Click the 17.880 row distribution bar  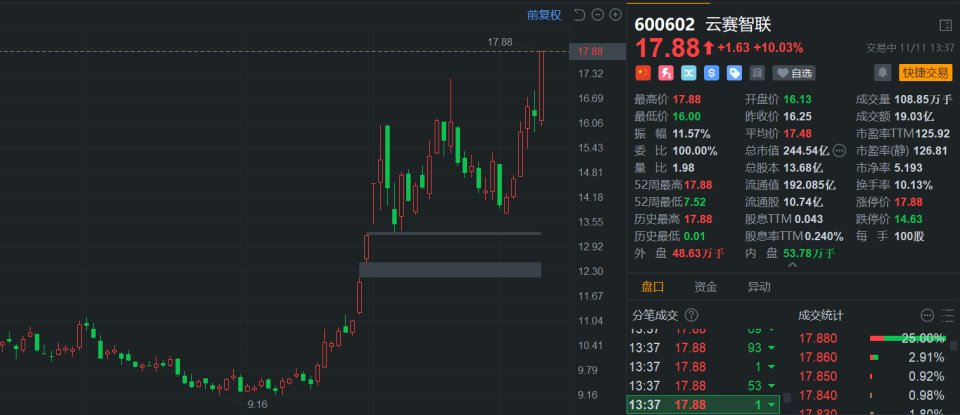click(907, 338)
